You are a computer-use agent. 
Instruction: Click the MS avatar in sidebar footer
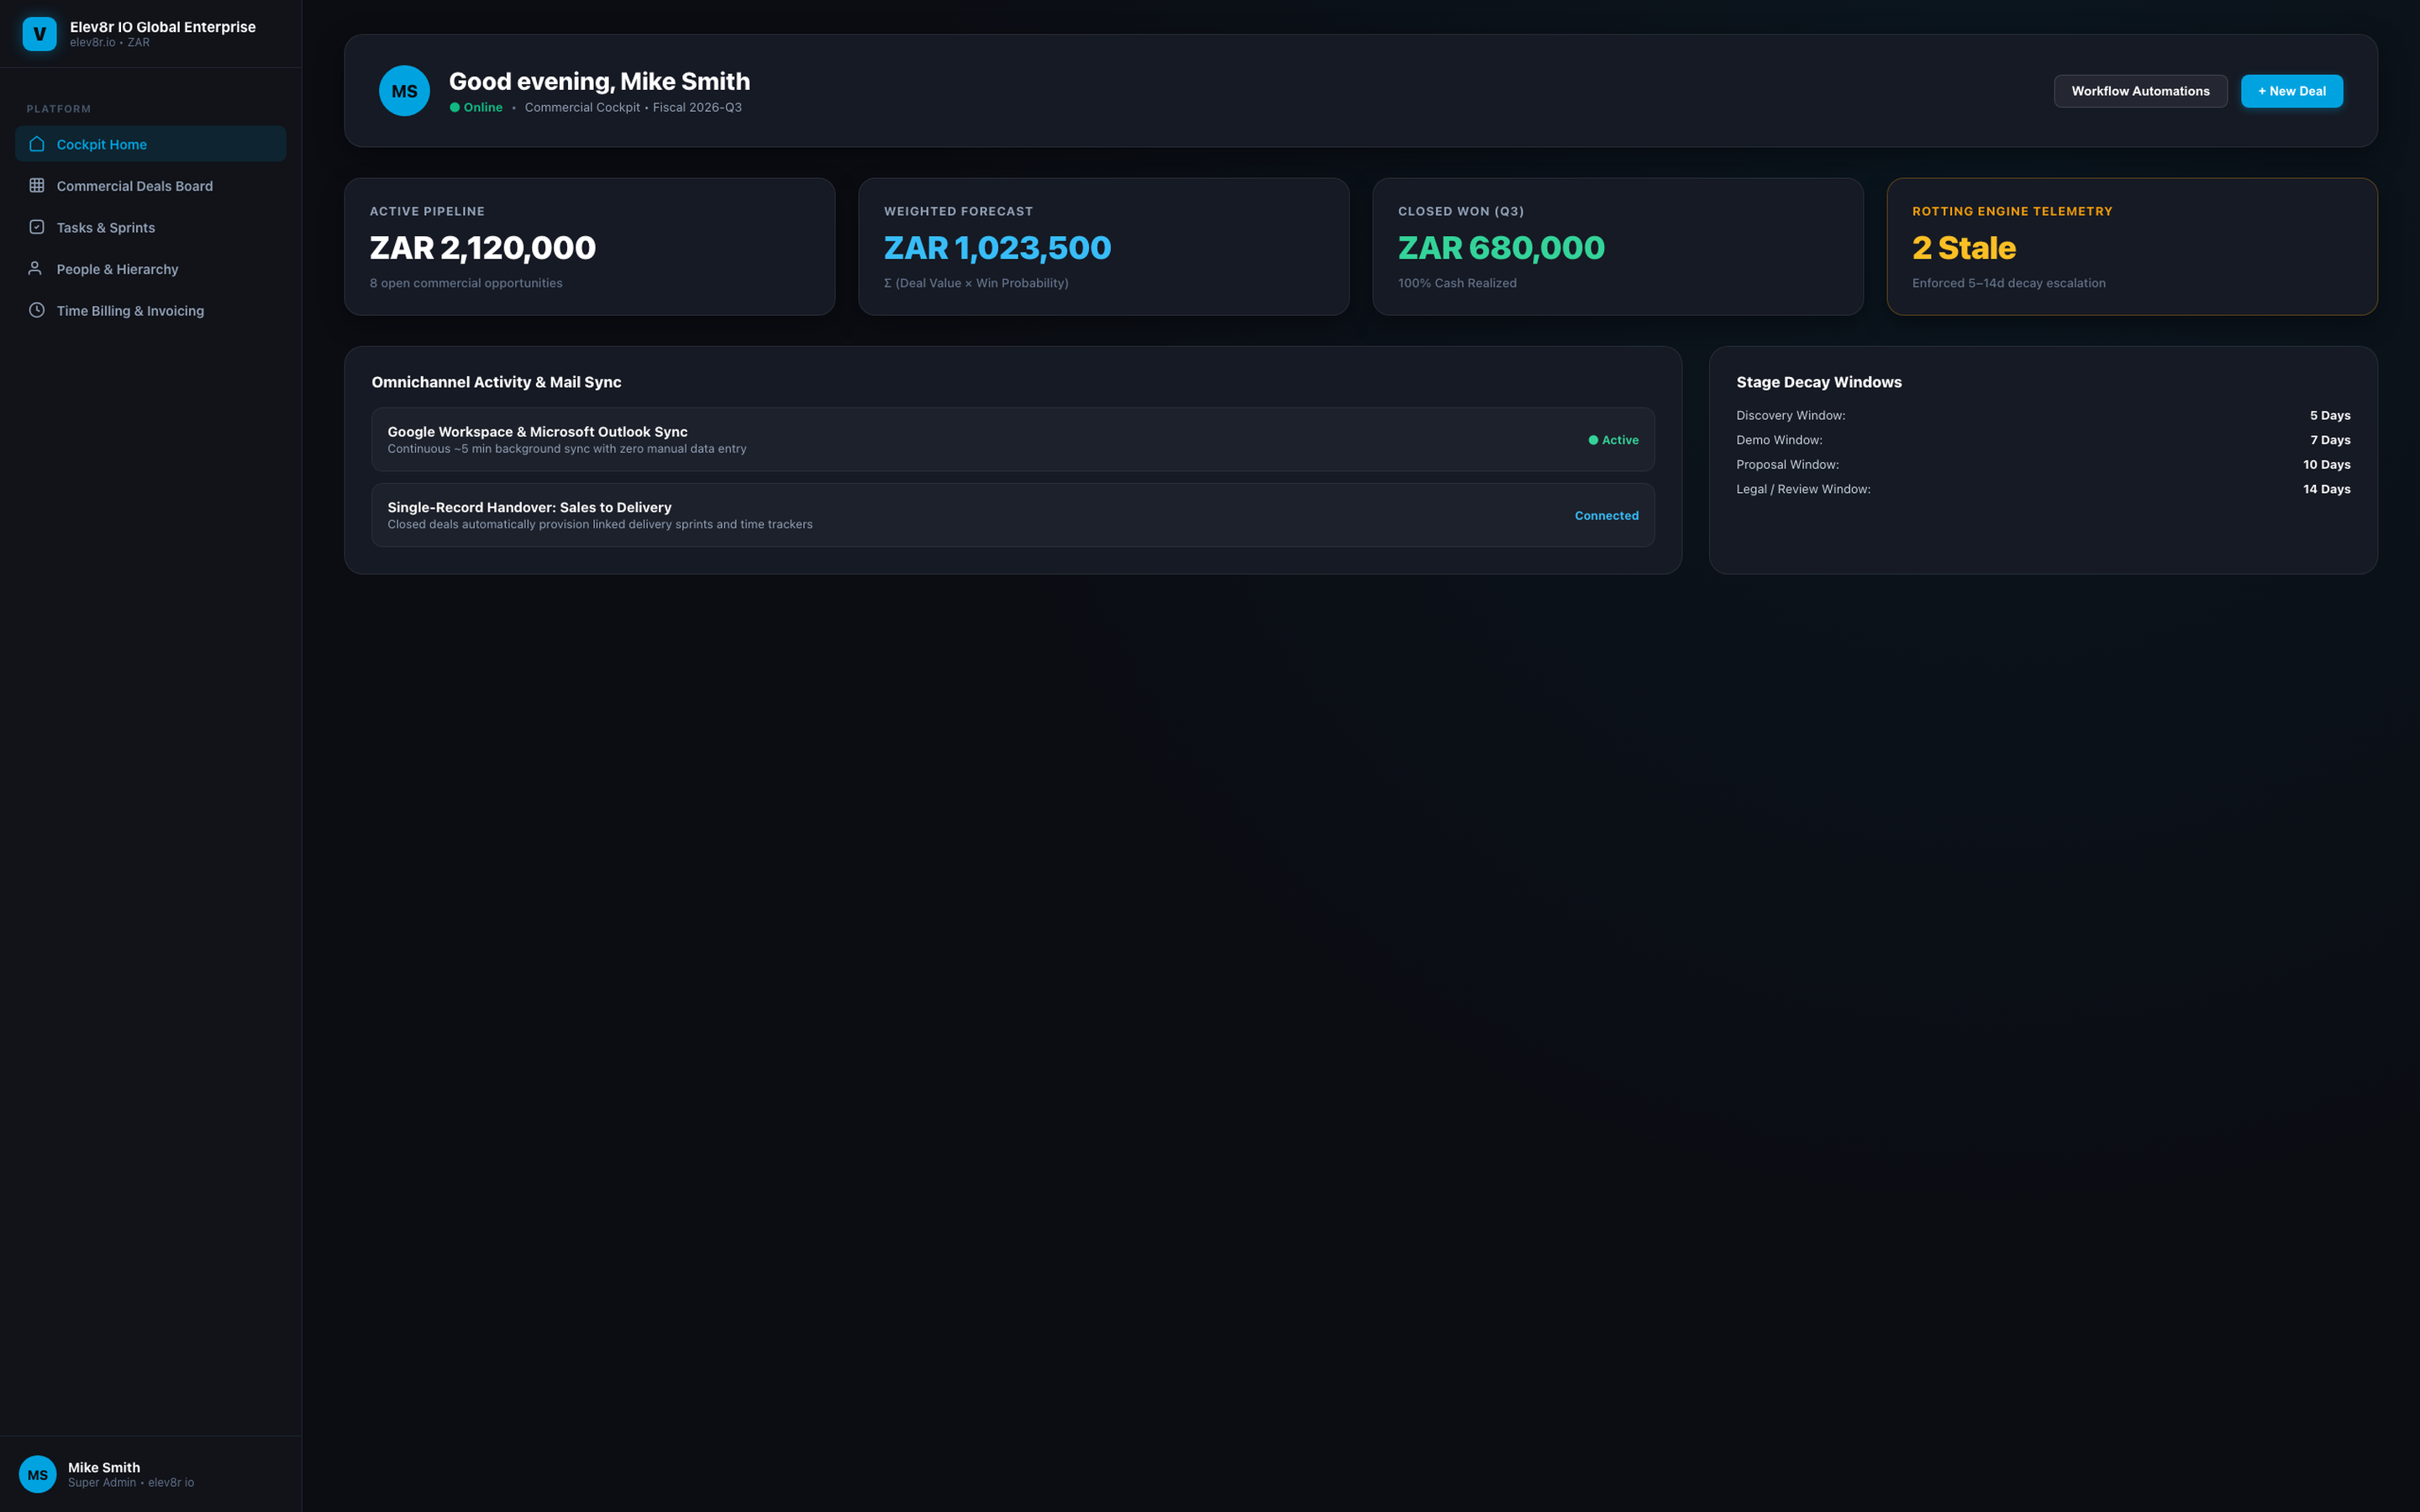(x=38, y=1474)
